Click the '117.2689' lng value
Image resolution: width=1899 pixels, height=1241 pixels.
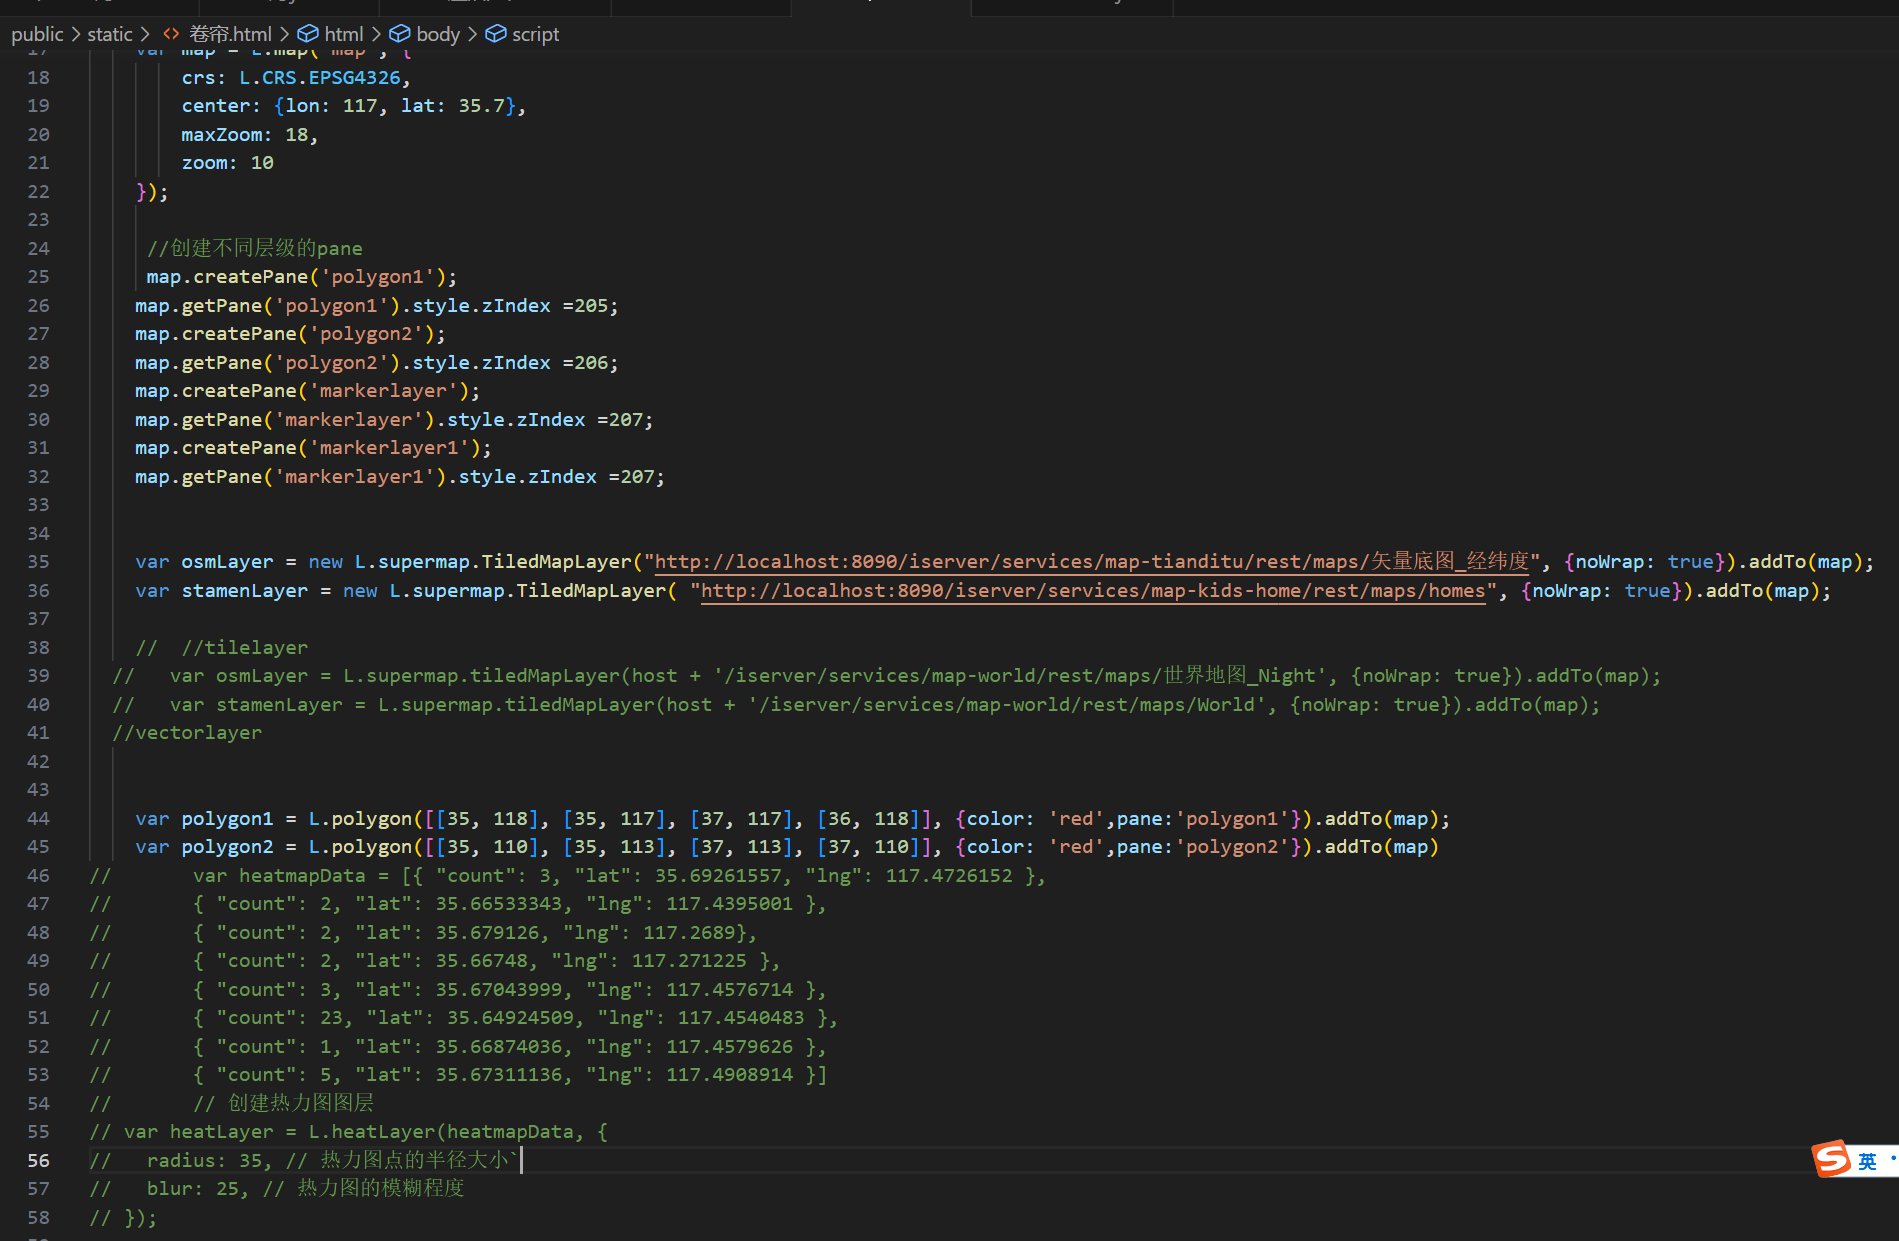[x=689, y=933]
